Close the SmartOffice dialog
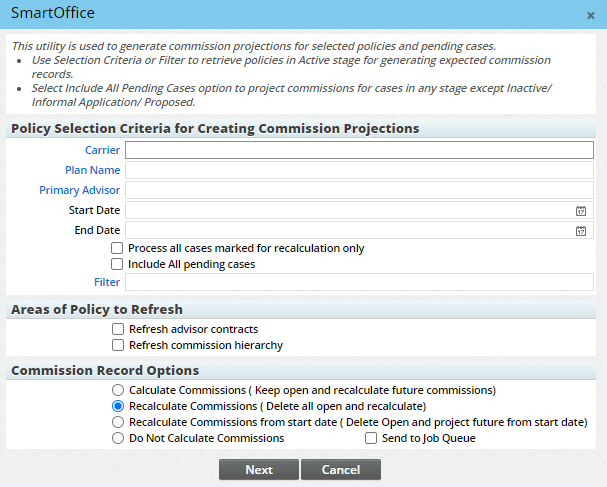Viewport: 607px width, 487px height. pyautogui.click(x=590, y=15)
